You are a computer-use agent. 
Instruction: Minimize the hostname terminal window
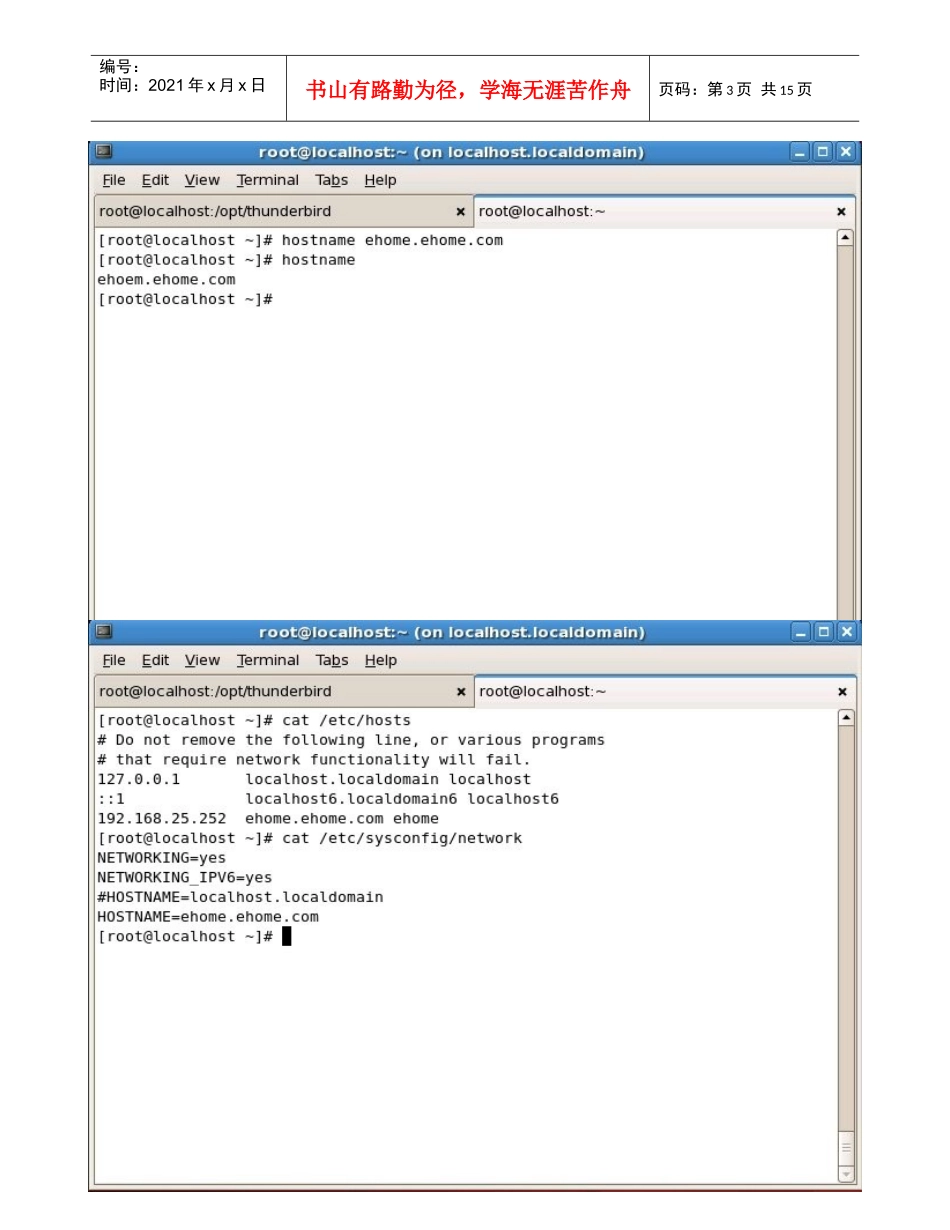[x=800, y=152]
